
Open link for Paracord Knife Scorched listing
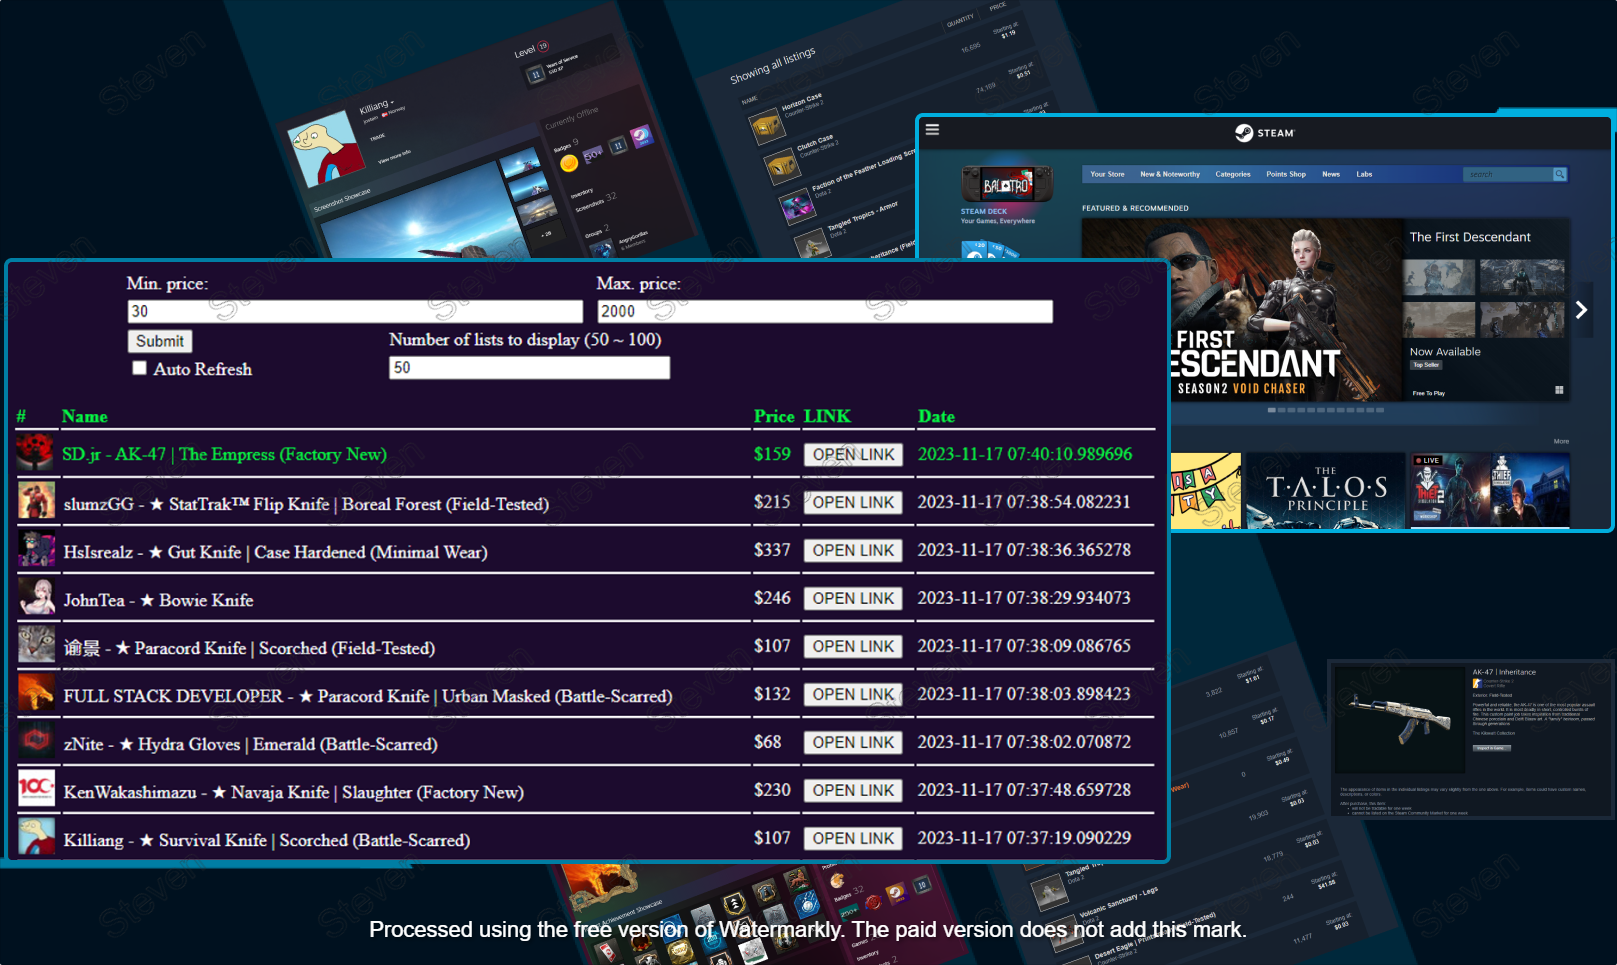853,647
